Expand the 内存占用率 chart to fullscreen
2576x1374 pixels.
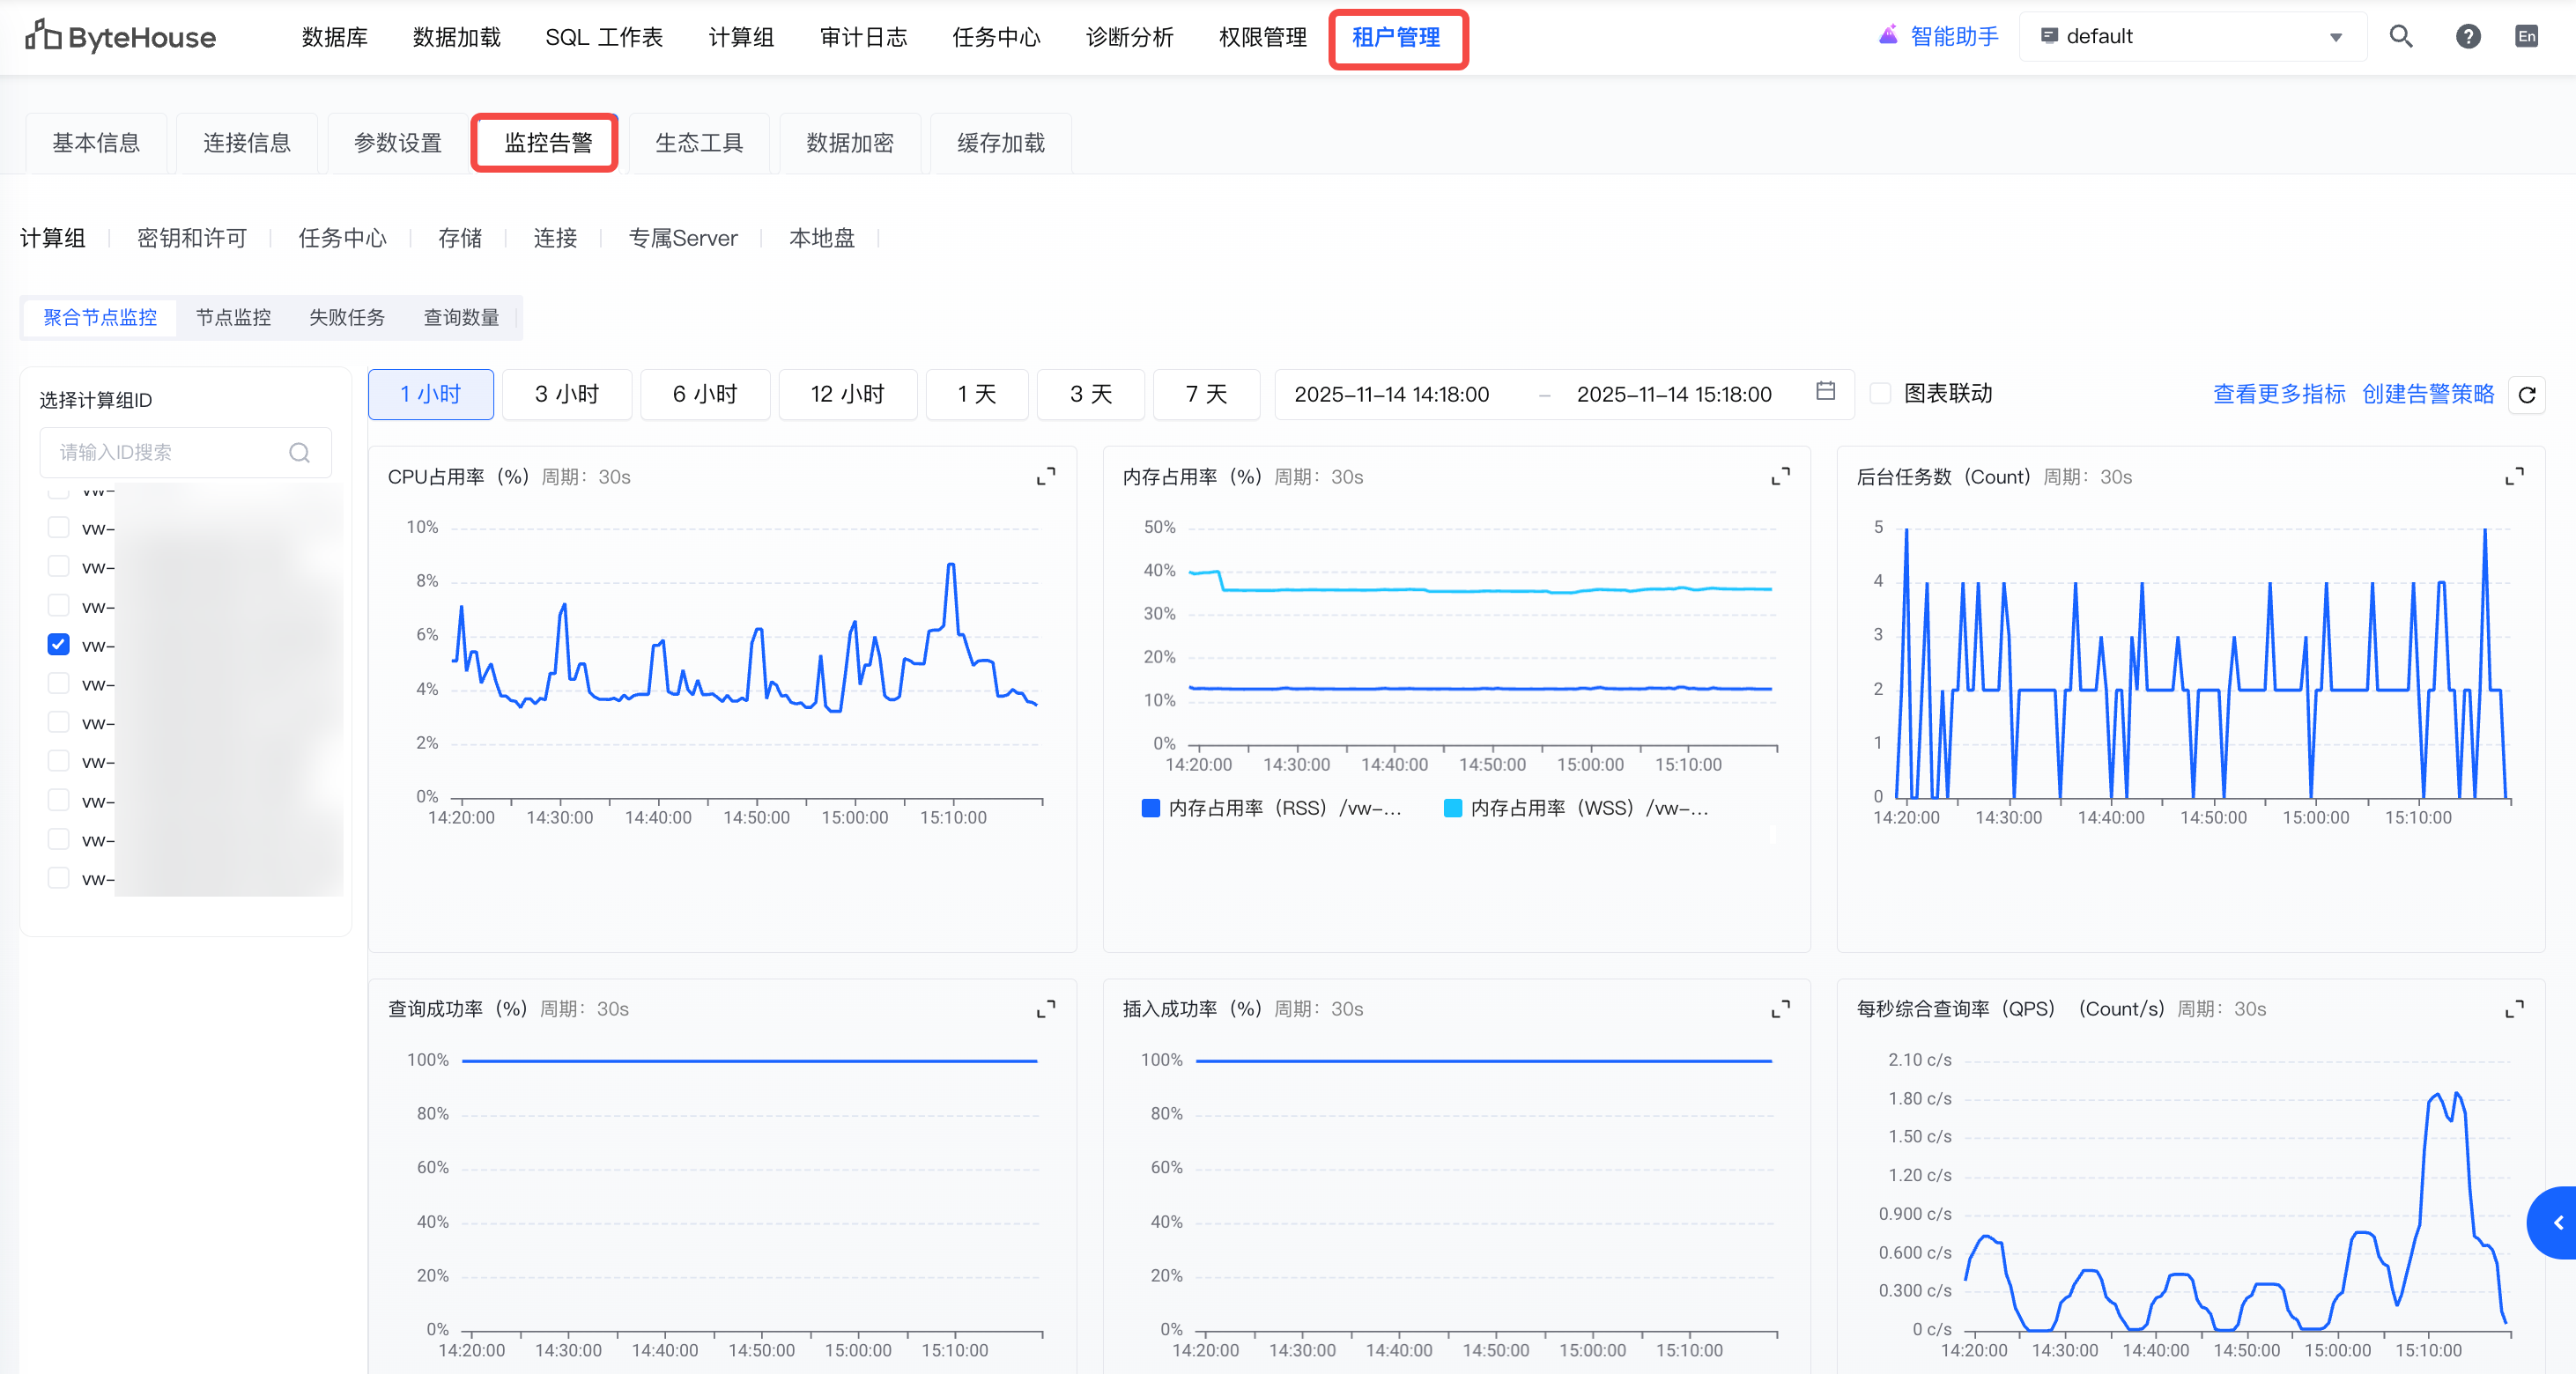(x=1780, y=476)
